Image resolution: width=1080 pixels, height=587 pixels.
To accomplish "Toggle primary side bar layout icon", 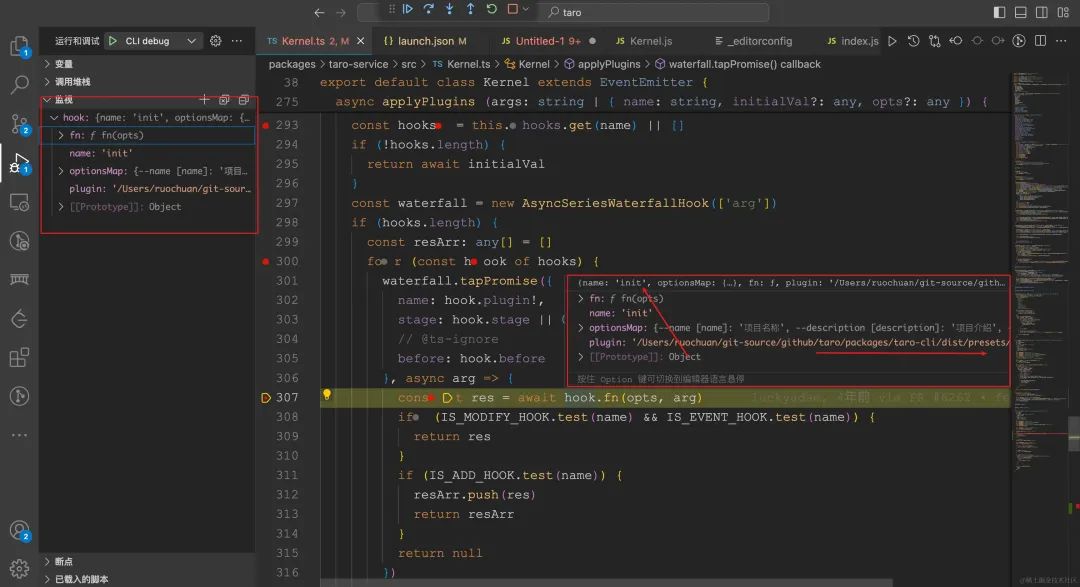I will tap(999, 12).
